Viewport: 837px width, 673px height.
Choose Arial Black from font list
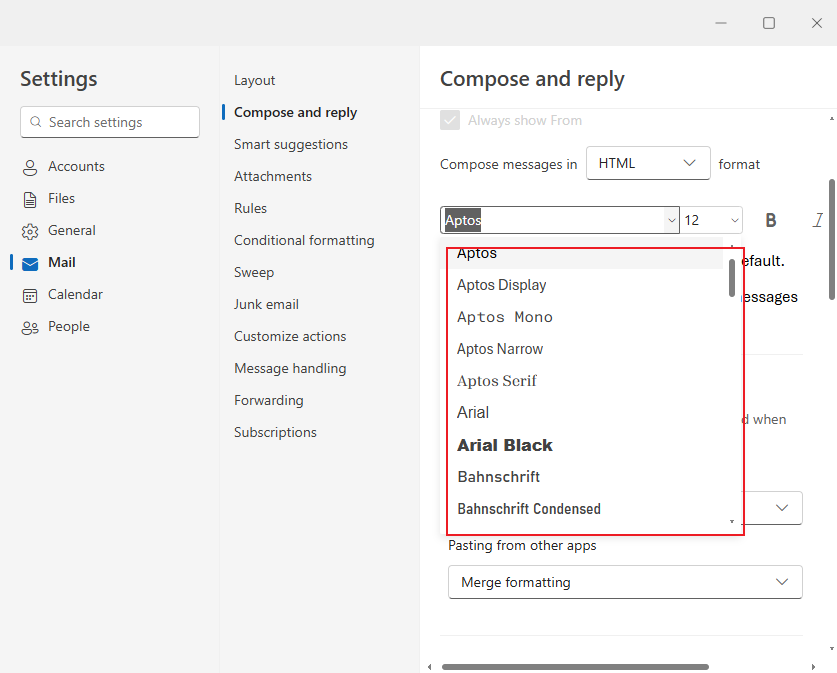505,445
